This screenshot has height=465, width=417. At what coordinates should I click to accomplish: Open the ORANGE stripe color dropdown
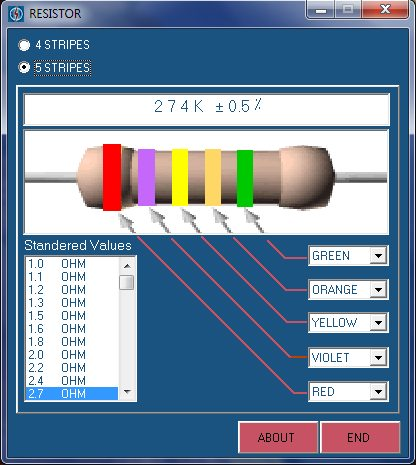(x=378, y=290)
